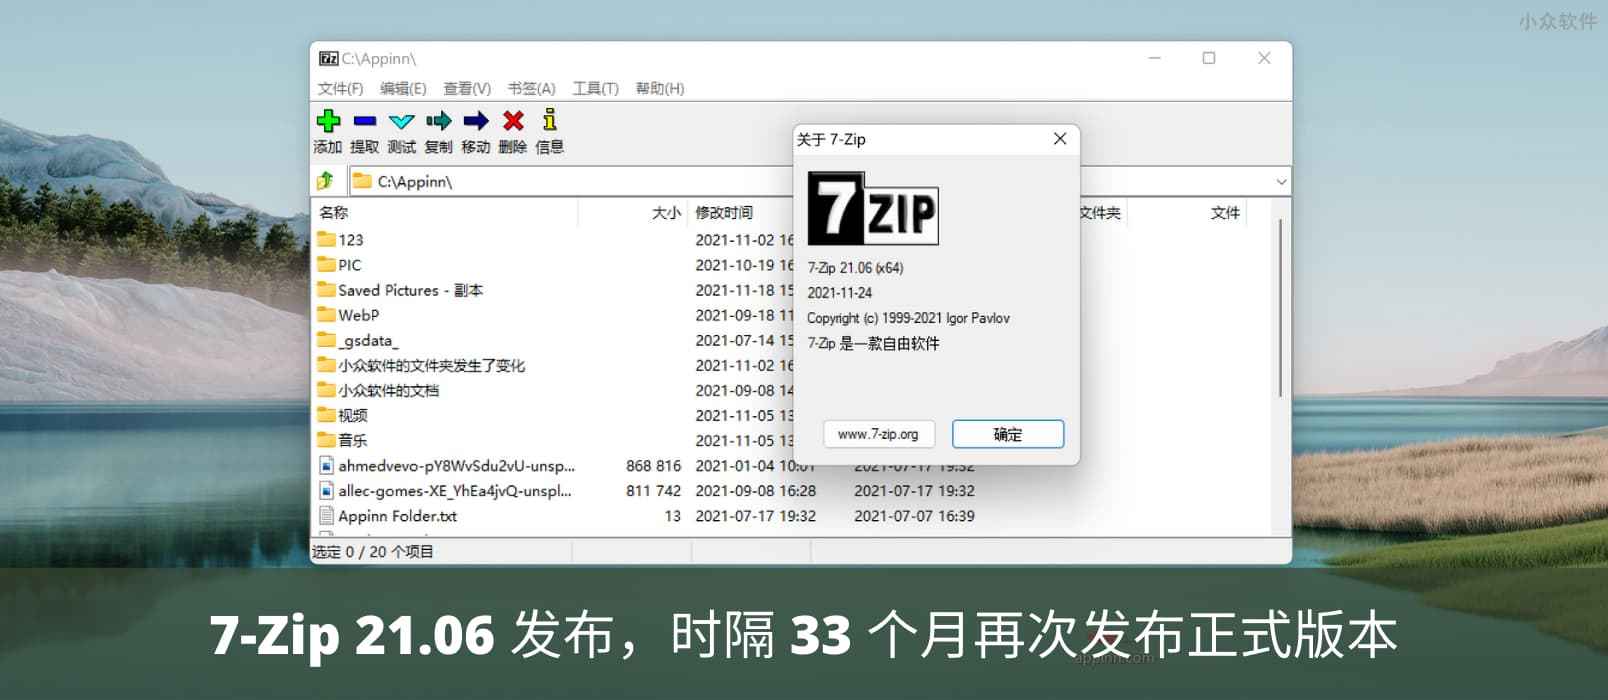Screen dimensions: 1608x700
Task: Select the Move (移动) arrow icon
Action: [x=476, y=122]
